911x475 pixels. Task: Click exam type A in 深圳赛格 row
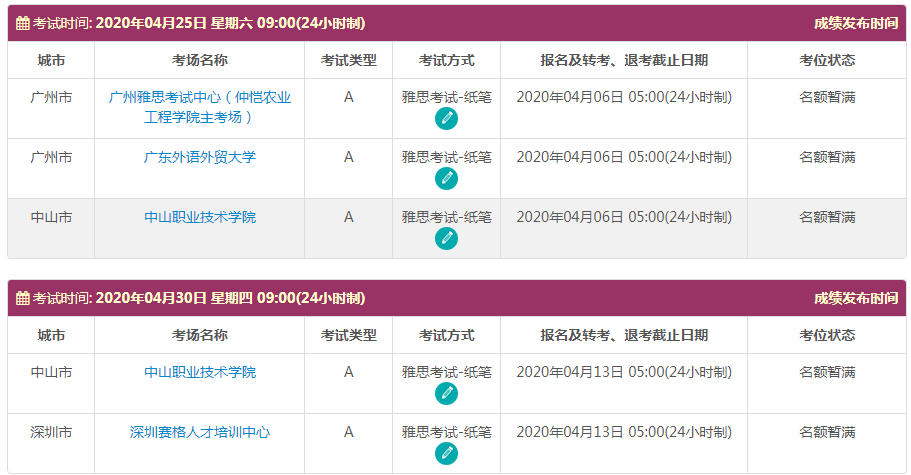pos(349,432)
